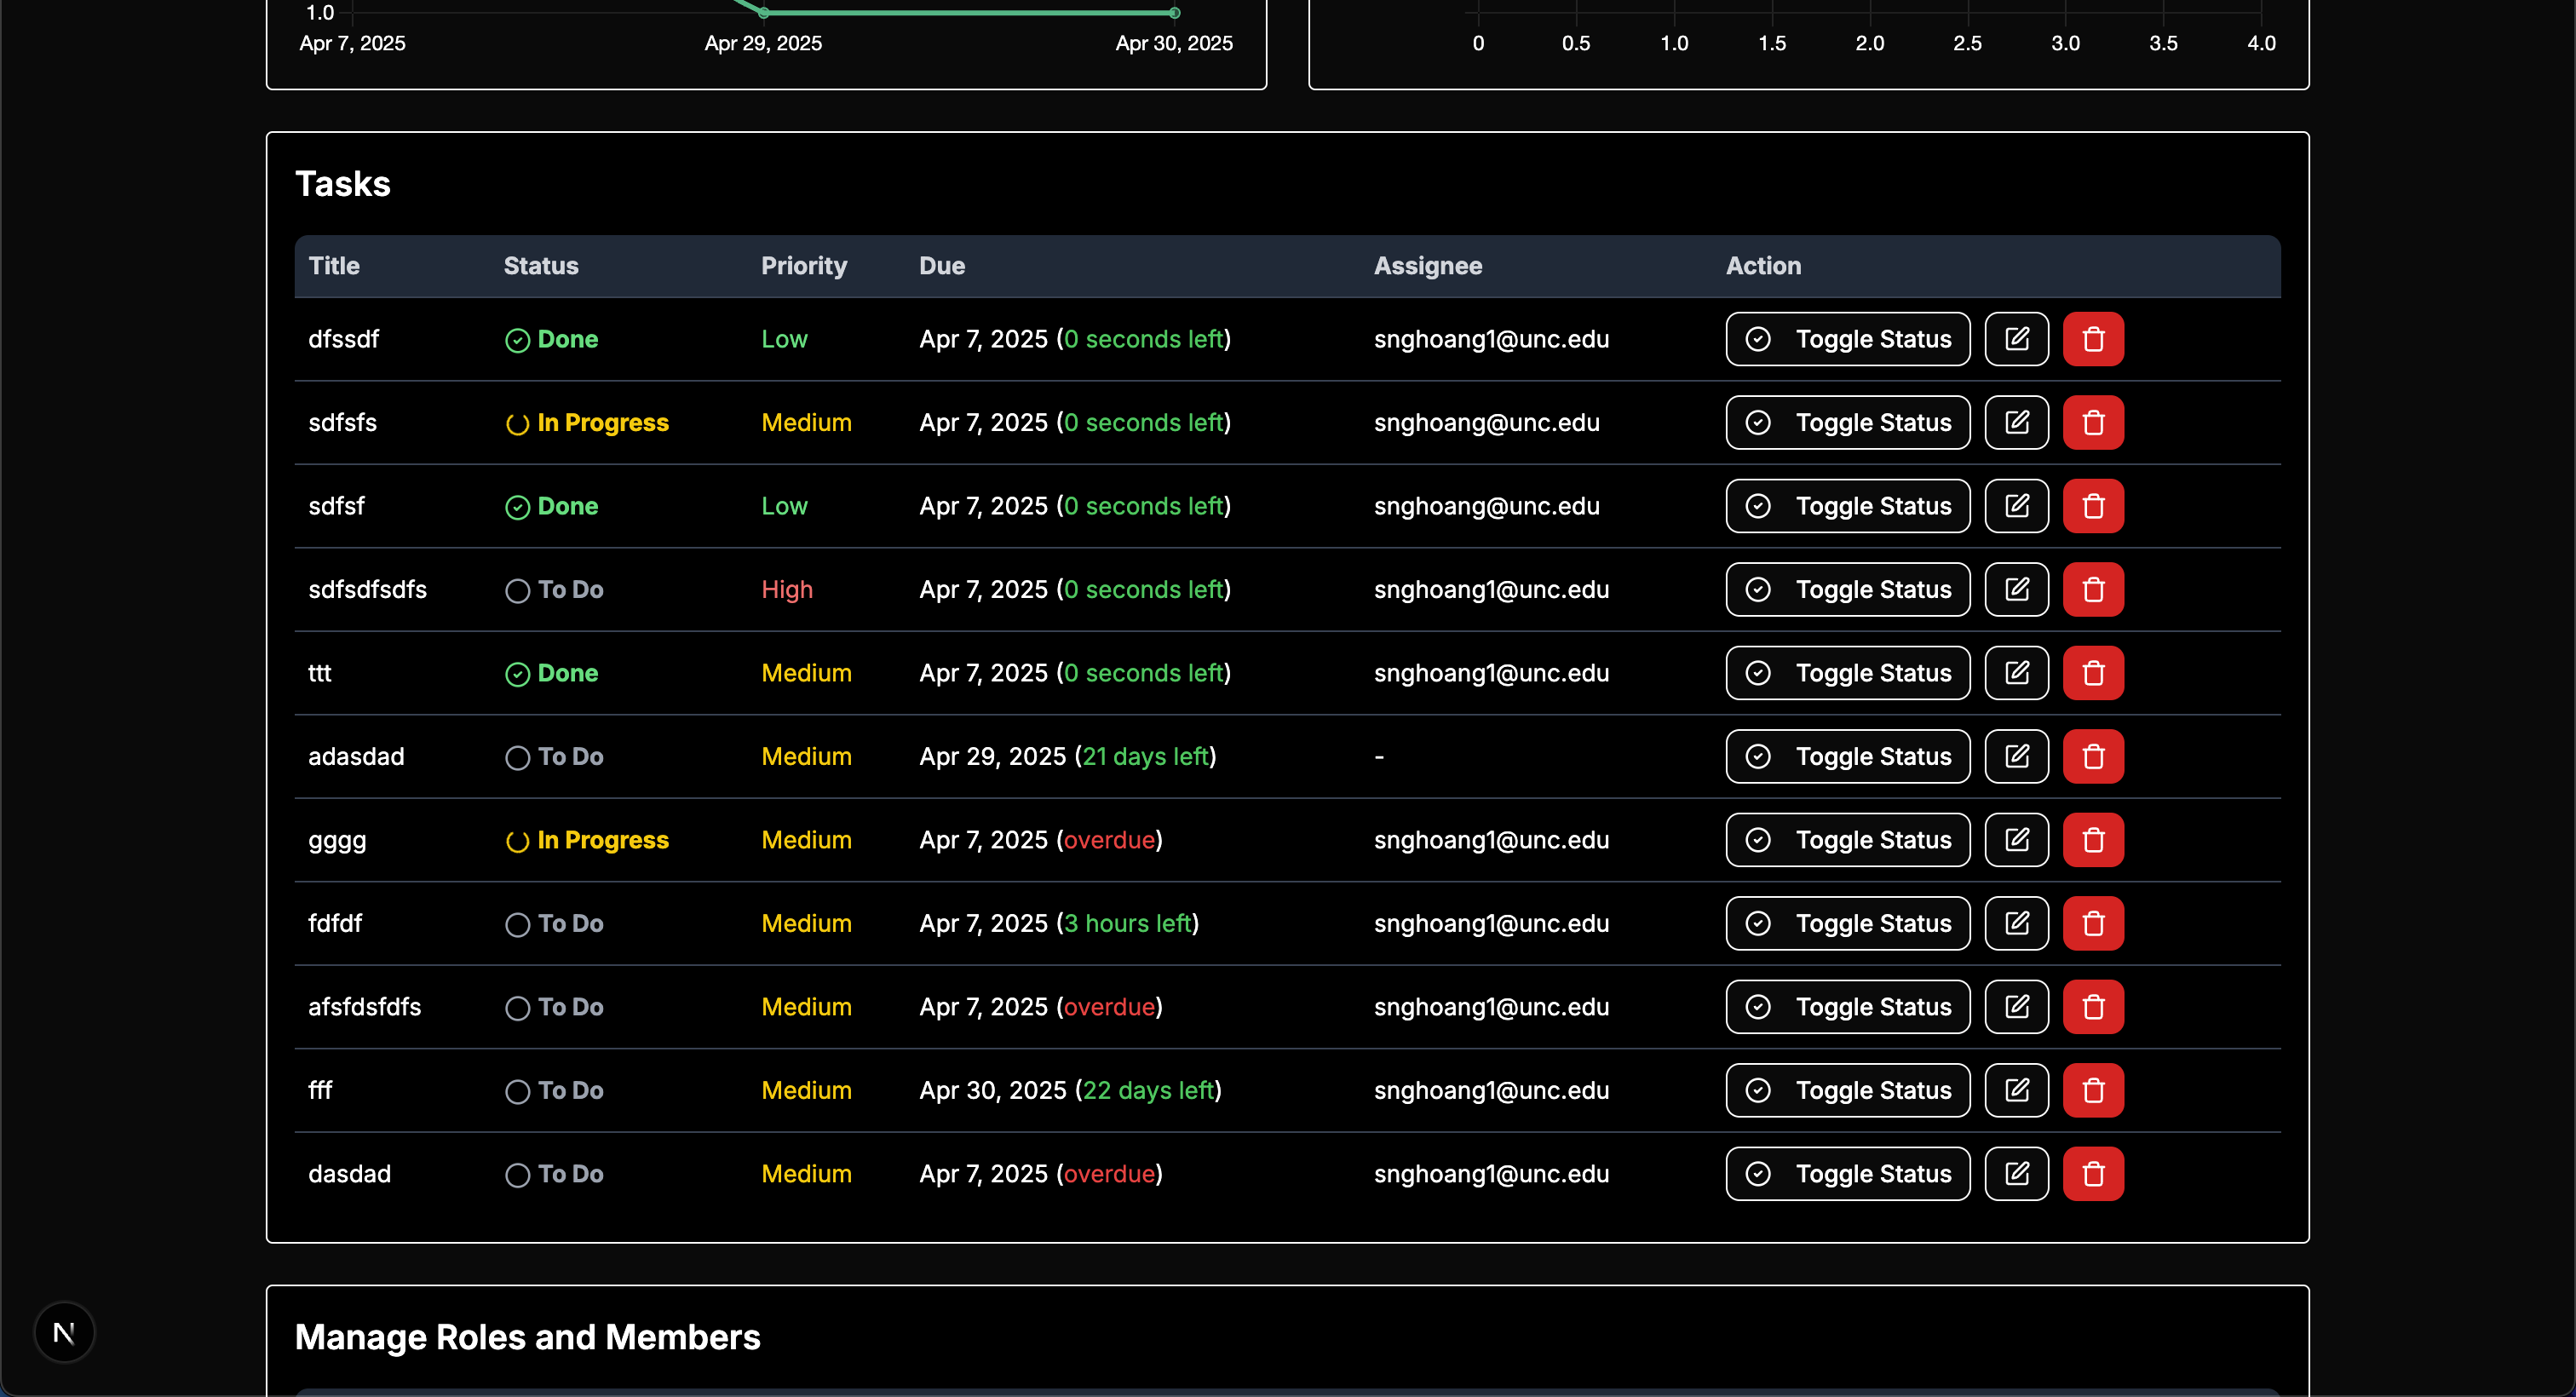Click the To Do status of sdfsdfsdfs
Screen dimensions: 2576x1397
pyautogui.click(x=555, y=589)
